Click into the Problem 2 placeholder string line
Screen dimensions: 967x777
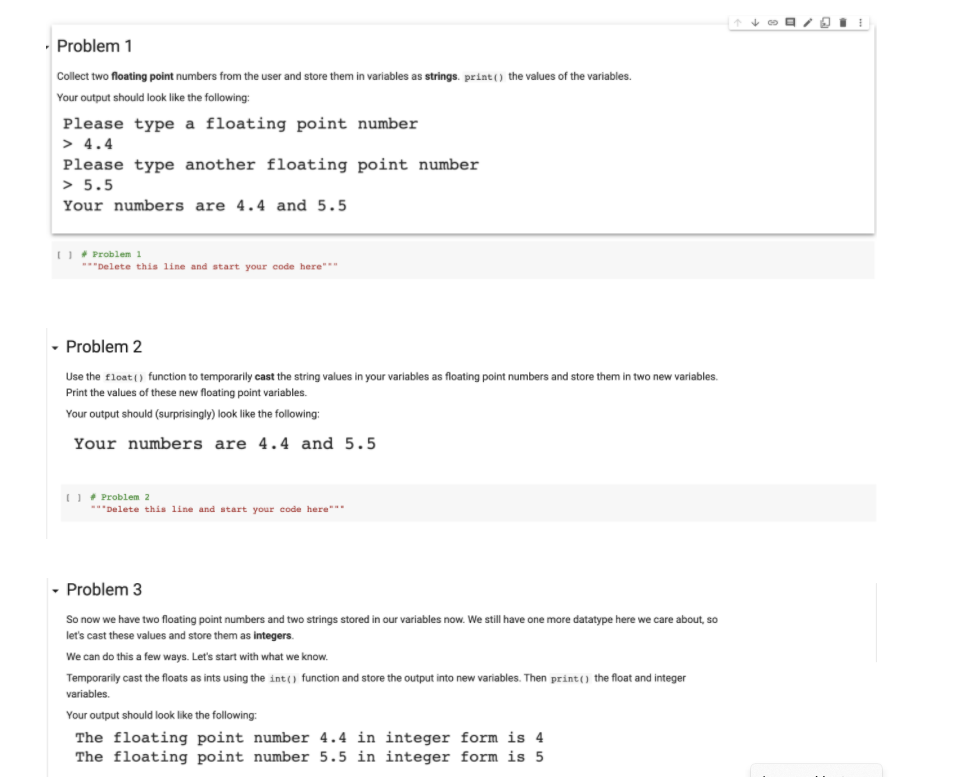(x=217, y=510)
